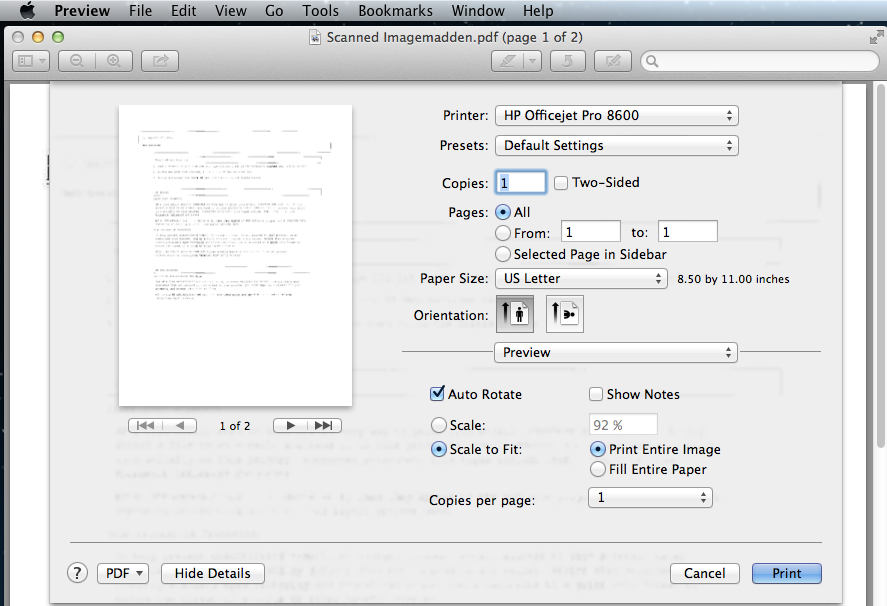887x606 pixels.
Task: Uncheck the Auto Rotate checkbox
Action: [x=437, y=394]
